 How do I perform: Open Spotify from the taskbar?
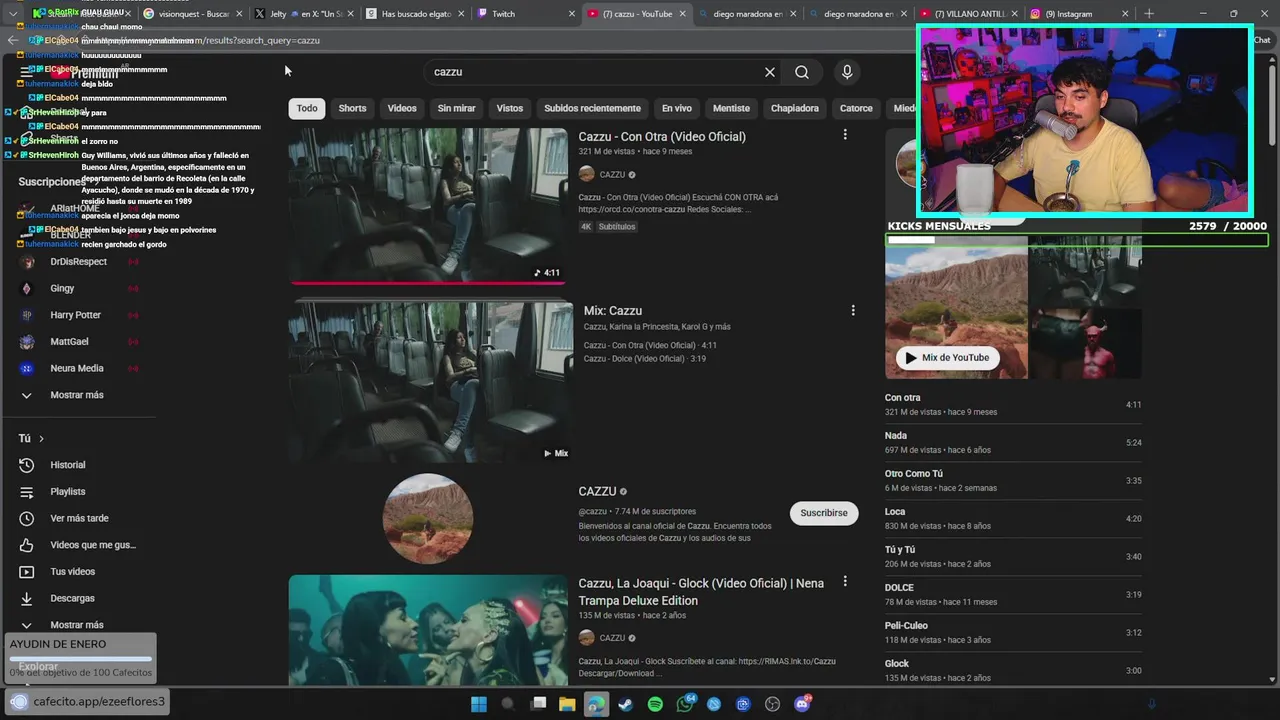pos(655,704)
